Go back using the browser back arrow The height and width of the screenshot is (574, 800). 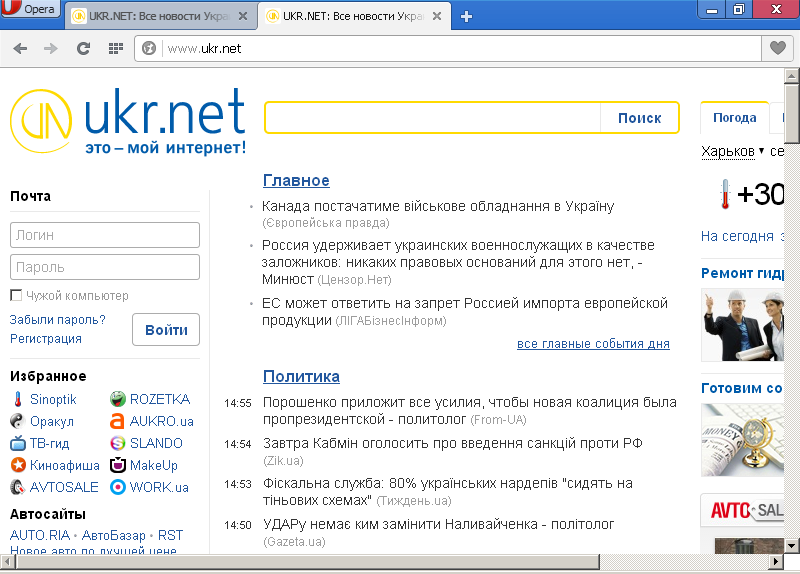click(20, 48)
